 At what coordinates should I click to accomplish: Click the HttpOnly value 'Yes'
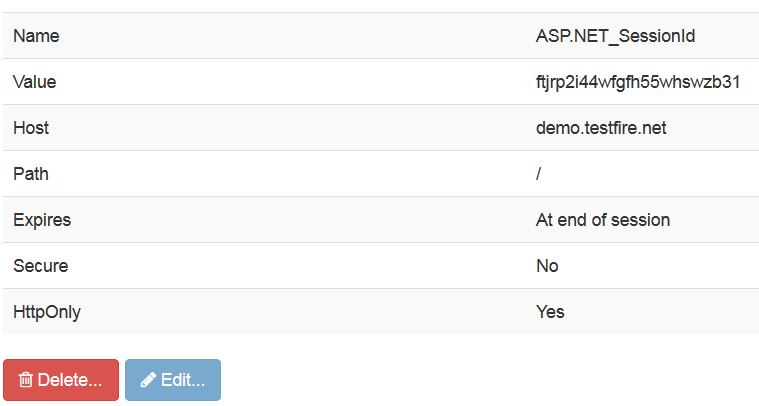click(x=550, y=312)
